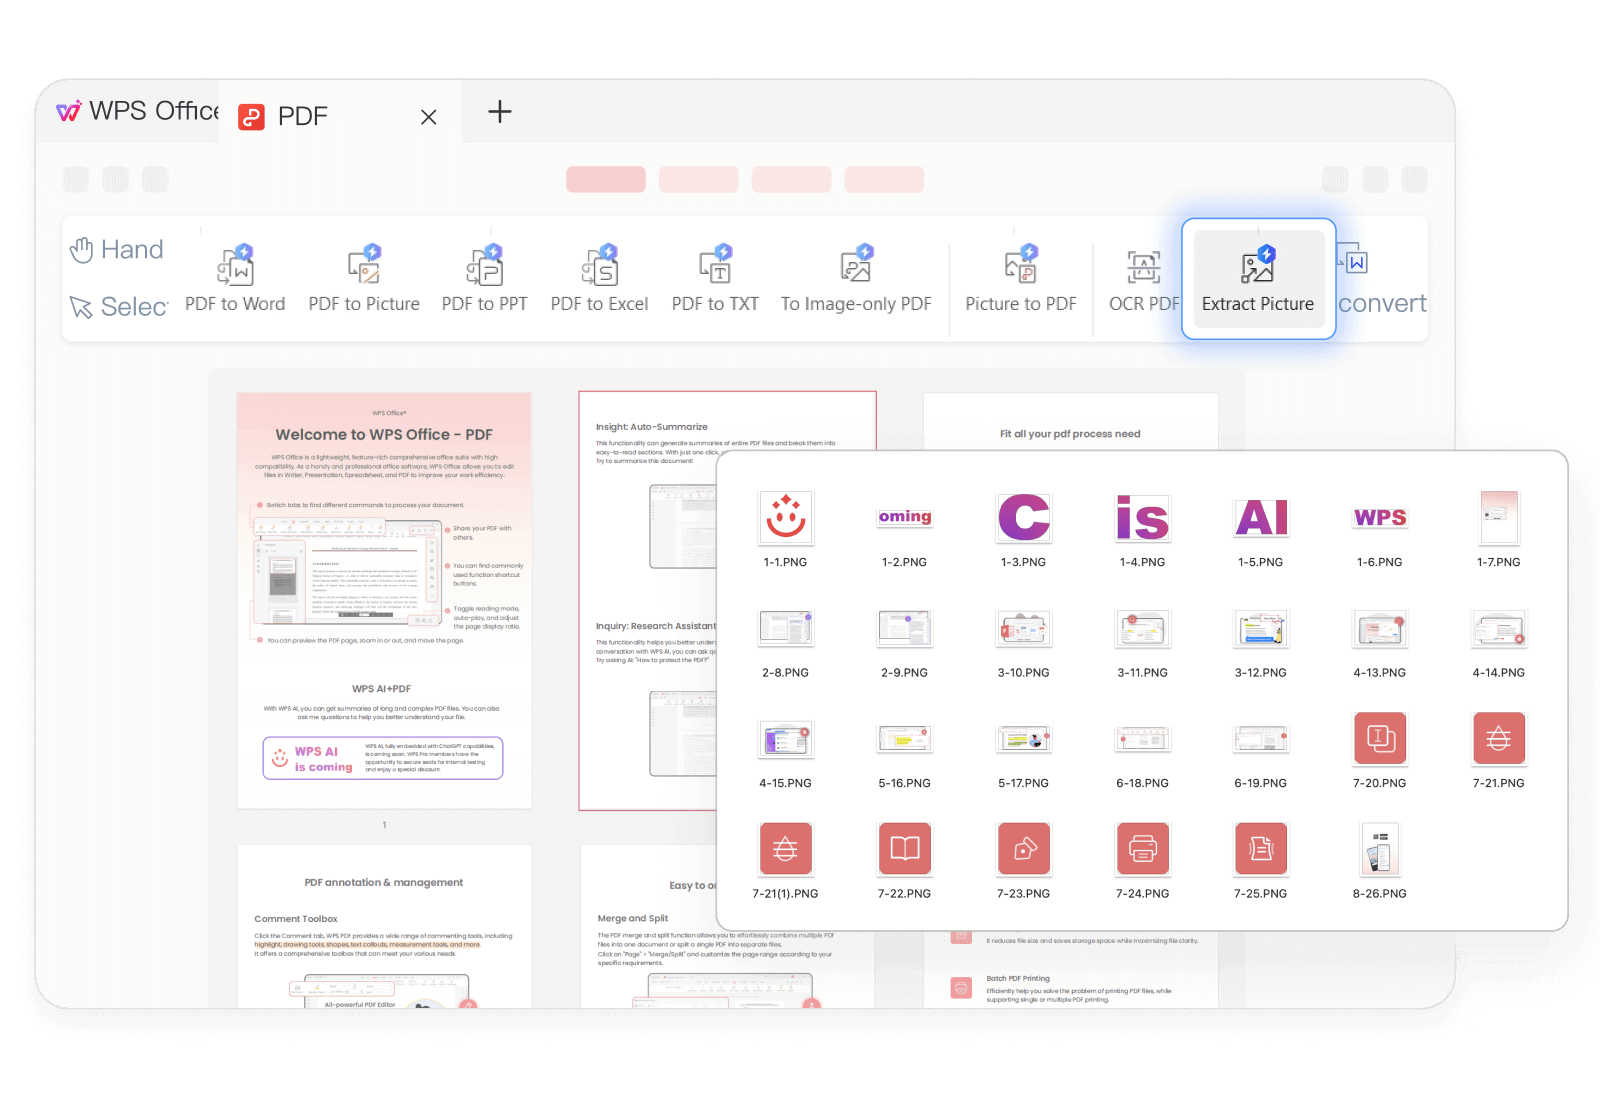
Task: Select the 1-3.PNG letter C image
Action: coord(1023,517)
